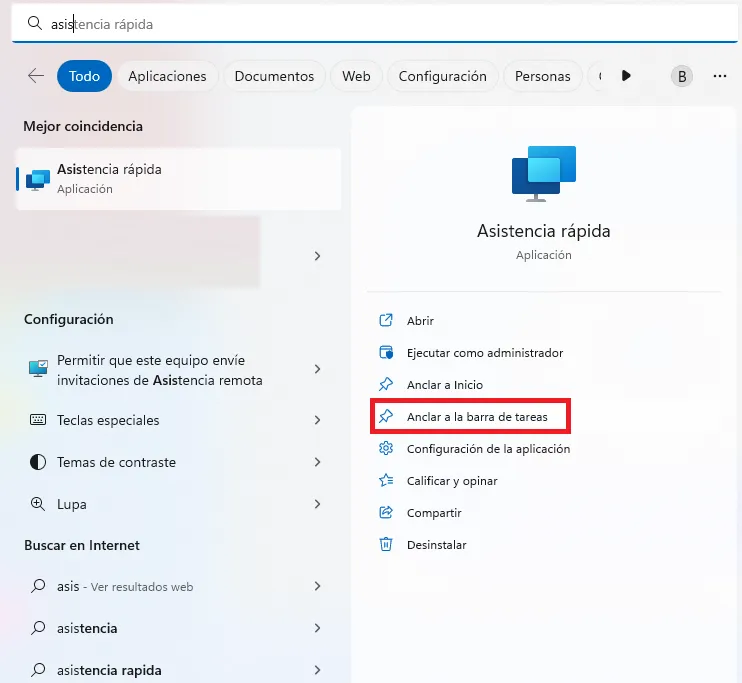The image size is (742, 683).
Task: Click the Asistencia rápida app icon in results
Action: click(38, 179)
